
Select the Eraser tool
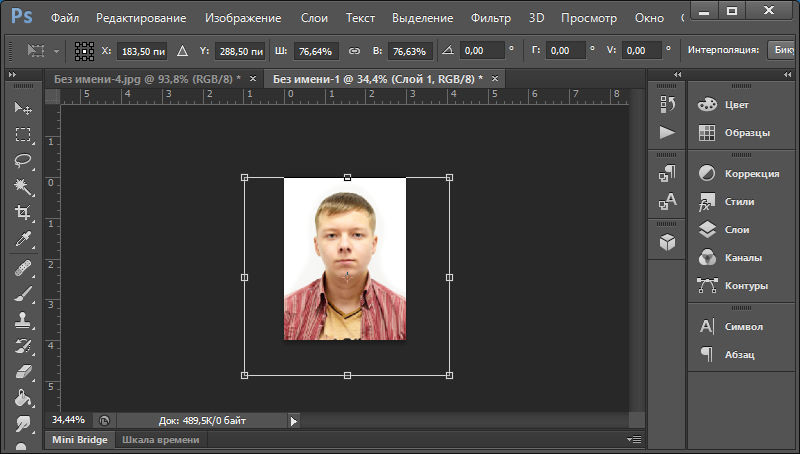click(22, 372)
